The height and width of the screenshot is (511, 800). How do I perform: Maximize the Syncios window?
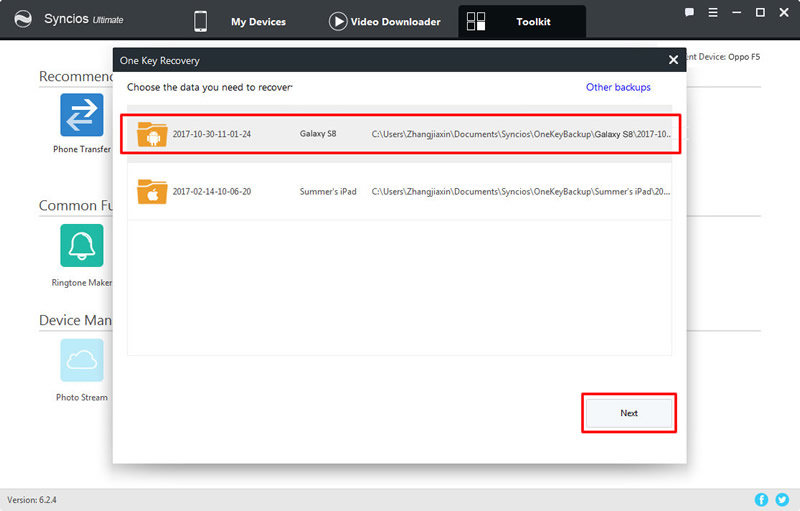click(x=760, y=13)
